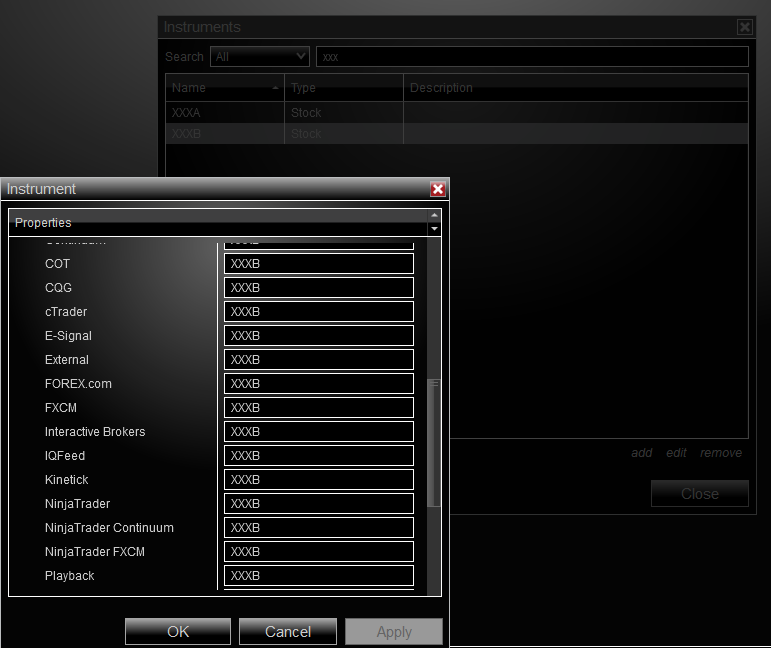Screen dimensions: 771x648
Task: Click the Apply button
Action: [394, 631]
